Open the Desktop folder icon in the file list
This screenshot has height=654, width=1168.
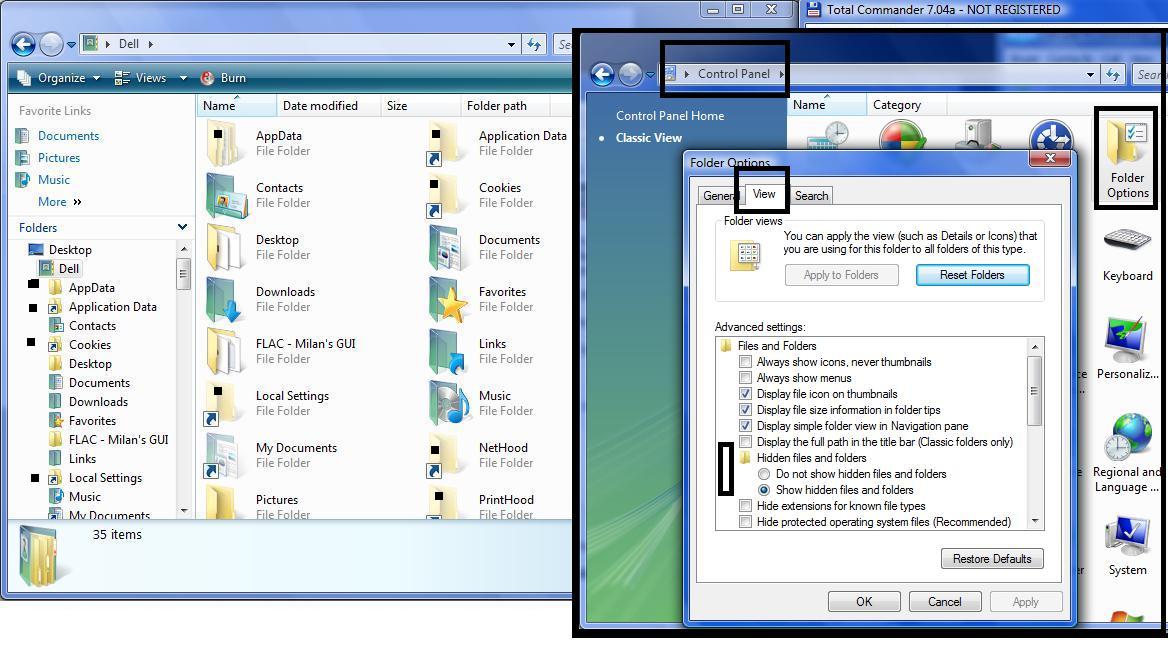pyautogui.click(x=225, y=247)
